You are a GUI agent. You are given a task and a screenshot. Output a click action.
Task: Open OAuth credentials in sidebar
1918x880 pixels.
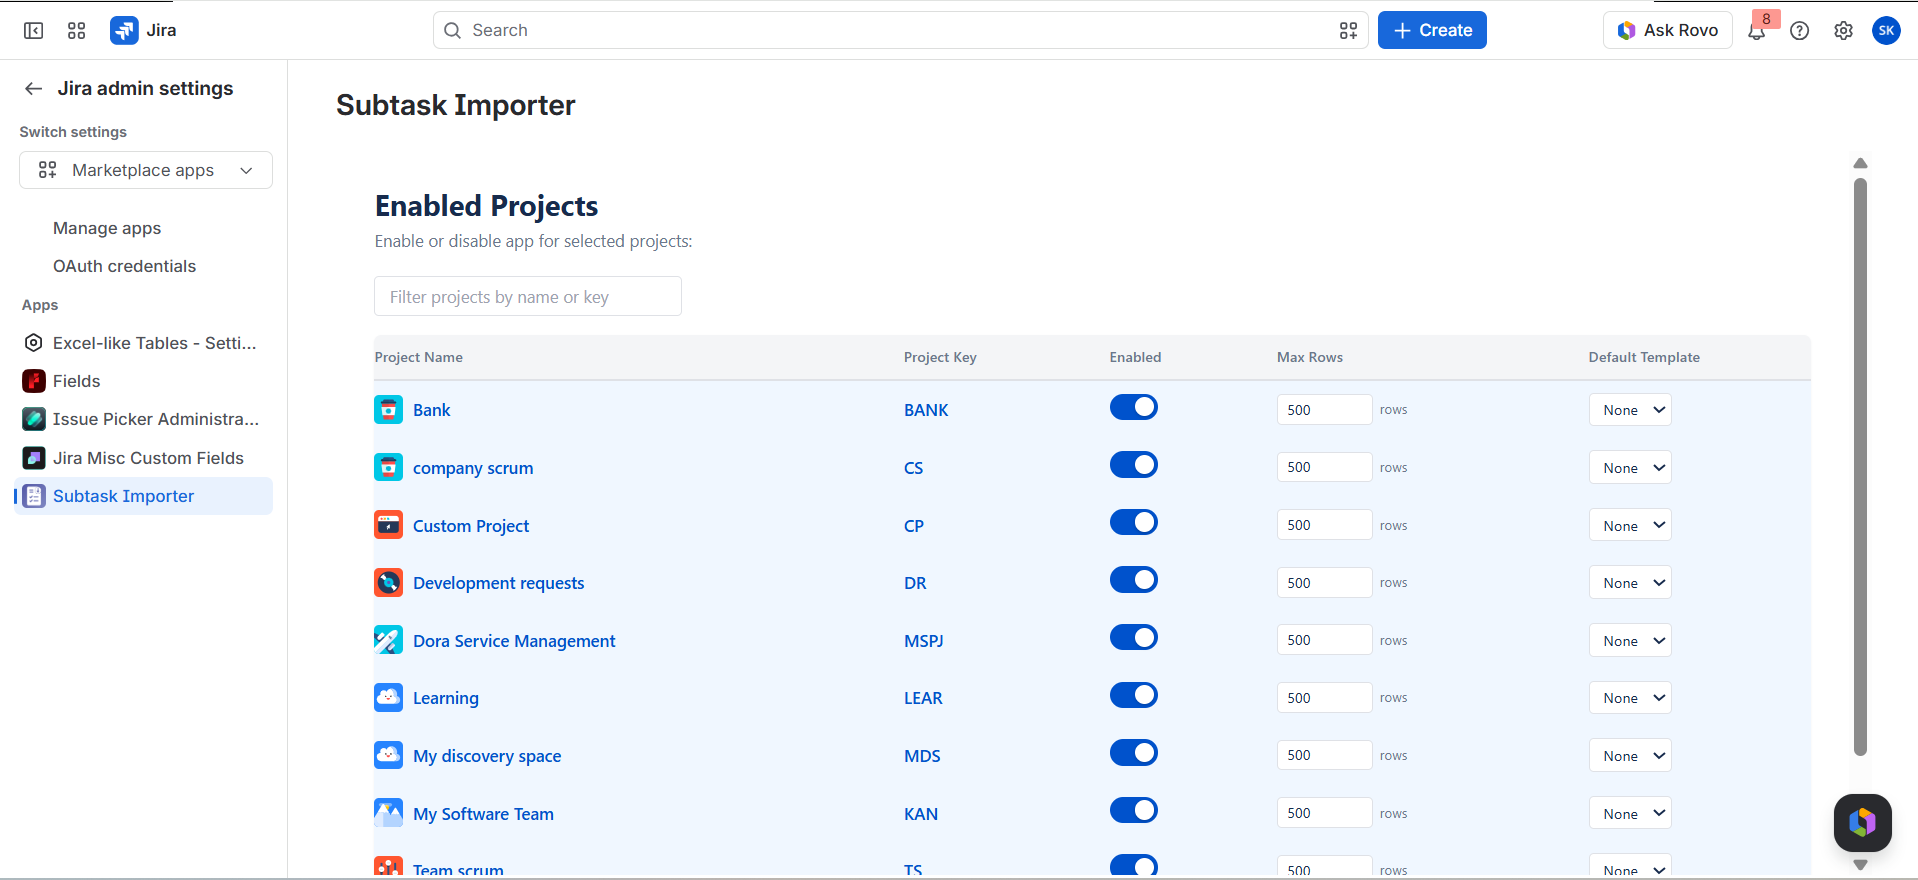click(124, 266)
